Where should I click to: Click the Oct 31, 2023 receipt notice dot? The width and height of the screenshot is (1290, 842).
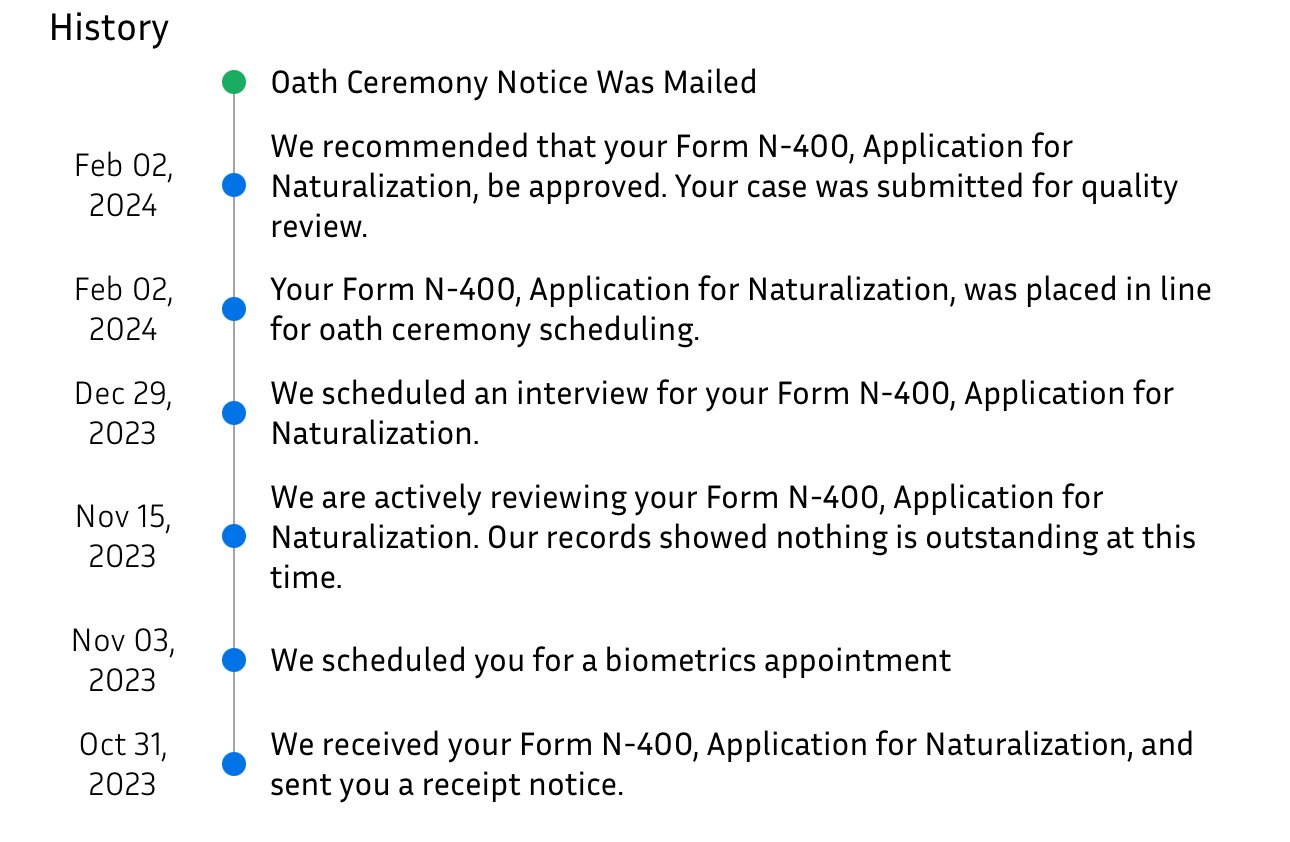pyautogui.click(x=233, y=764)
